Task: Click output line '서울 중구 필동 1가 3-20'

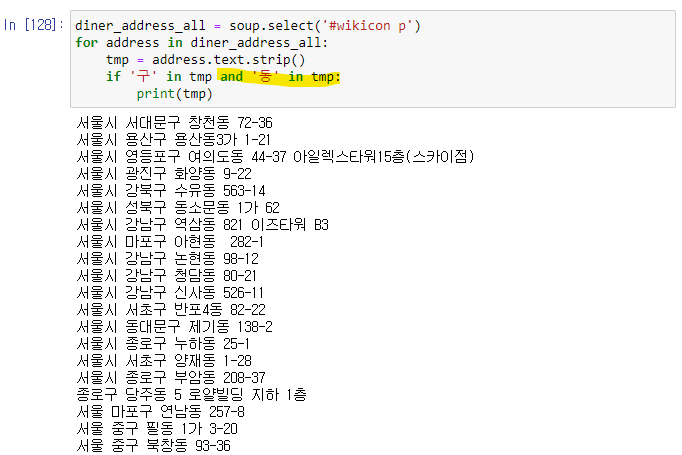Action: tap(157, 428)
